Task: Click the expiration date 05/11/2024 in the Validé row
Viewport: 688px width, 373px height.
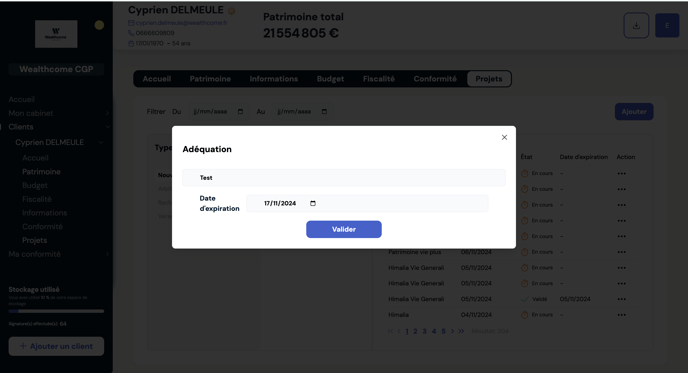Action: (575, 299)
